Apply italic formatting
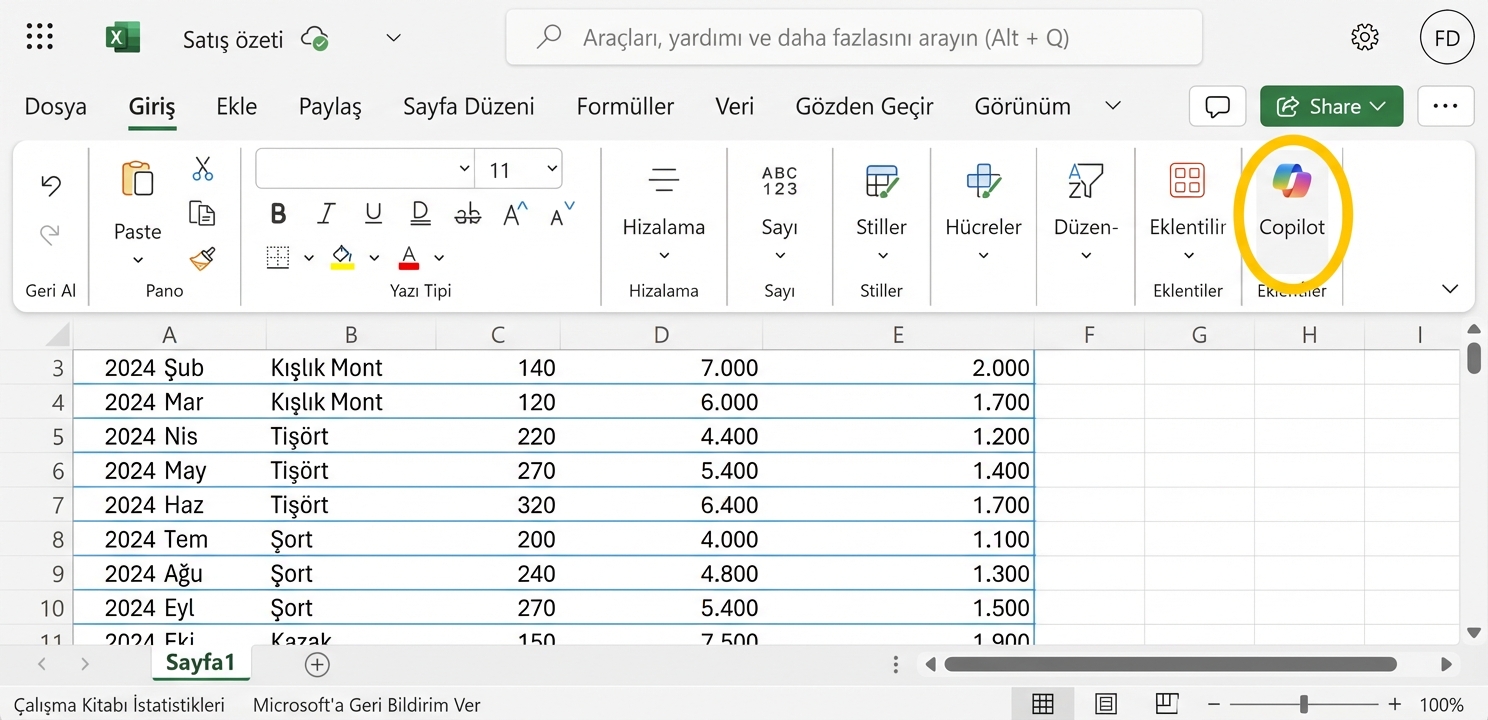 [325, 213]
